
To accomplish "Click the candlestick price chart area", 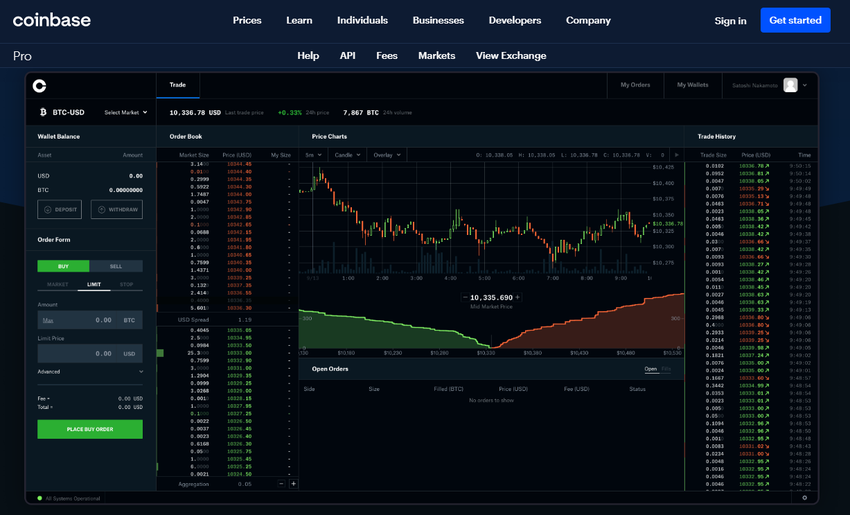I will [474, 220].
